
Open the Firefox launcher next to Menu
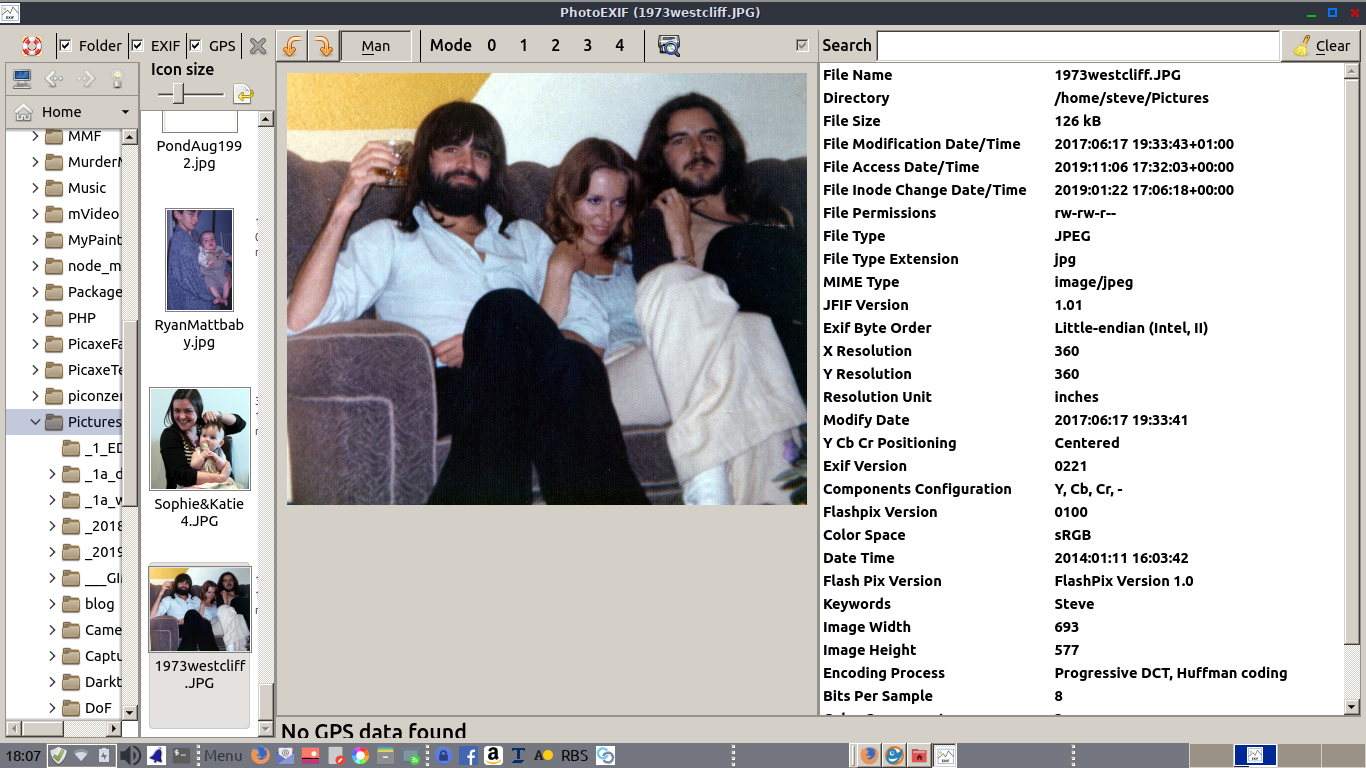pyautogui.click(x=260, y=756)
